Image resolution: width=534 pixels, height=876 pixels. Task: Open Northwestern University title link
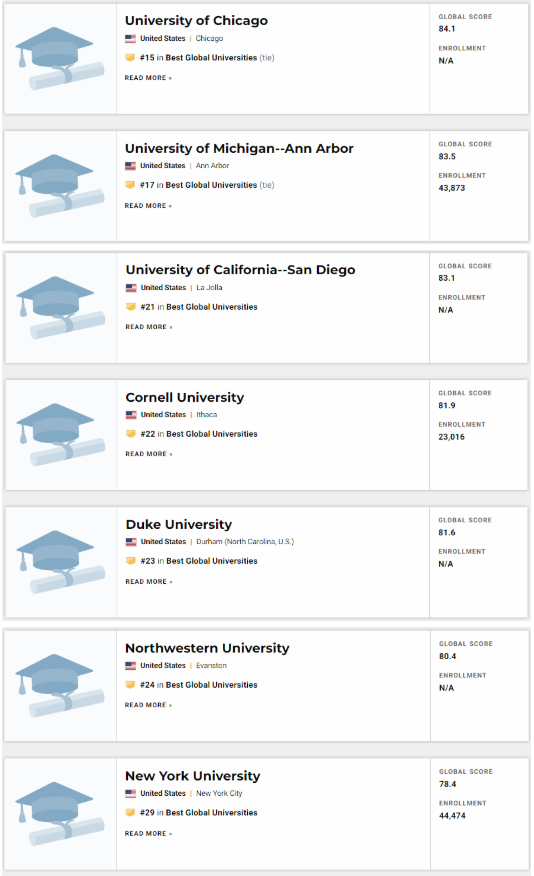coord(207,648)
